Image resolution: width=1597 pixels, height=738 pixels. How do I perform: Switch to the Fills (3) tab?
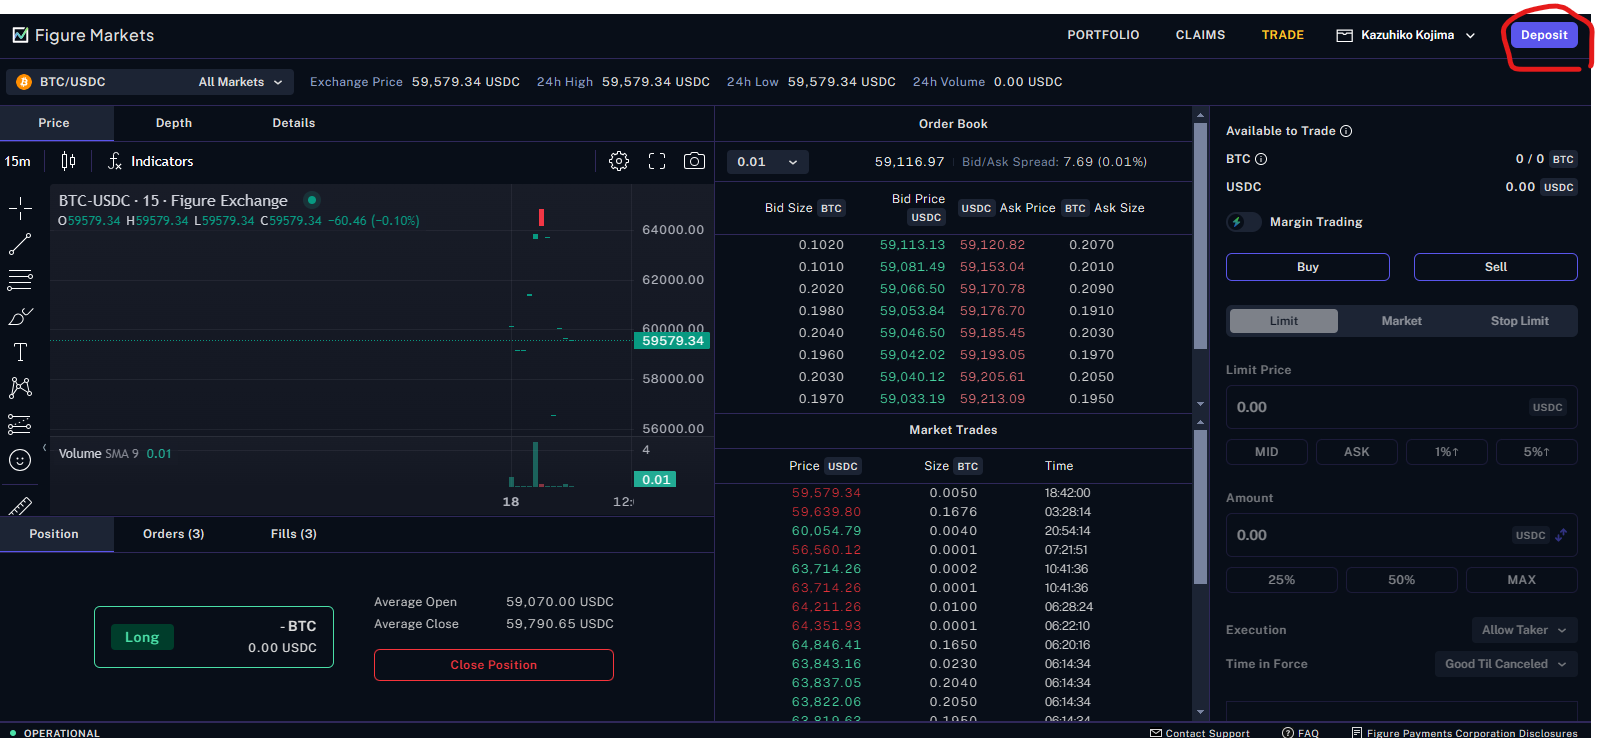tap(294, 534)
